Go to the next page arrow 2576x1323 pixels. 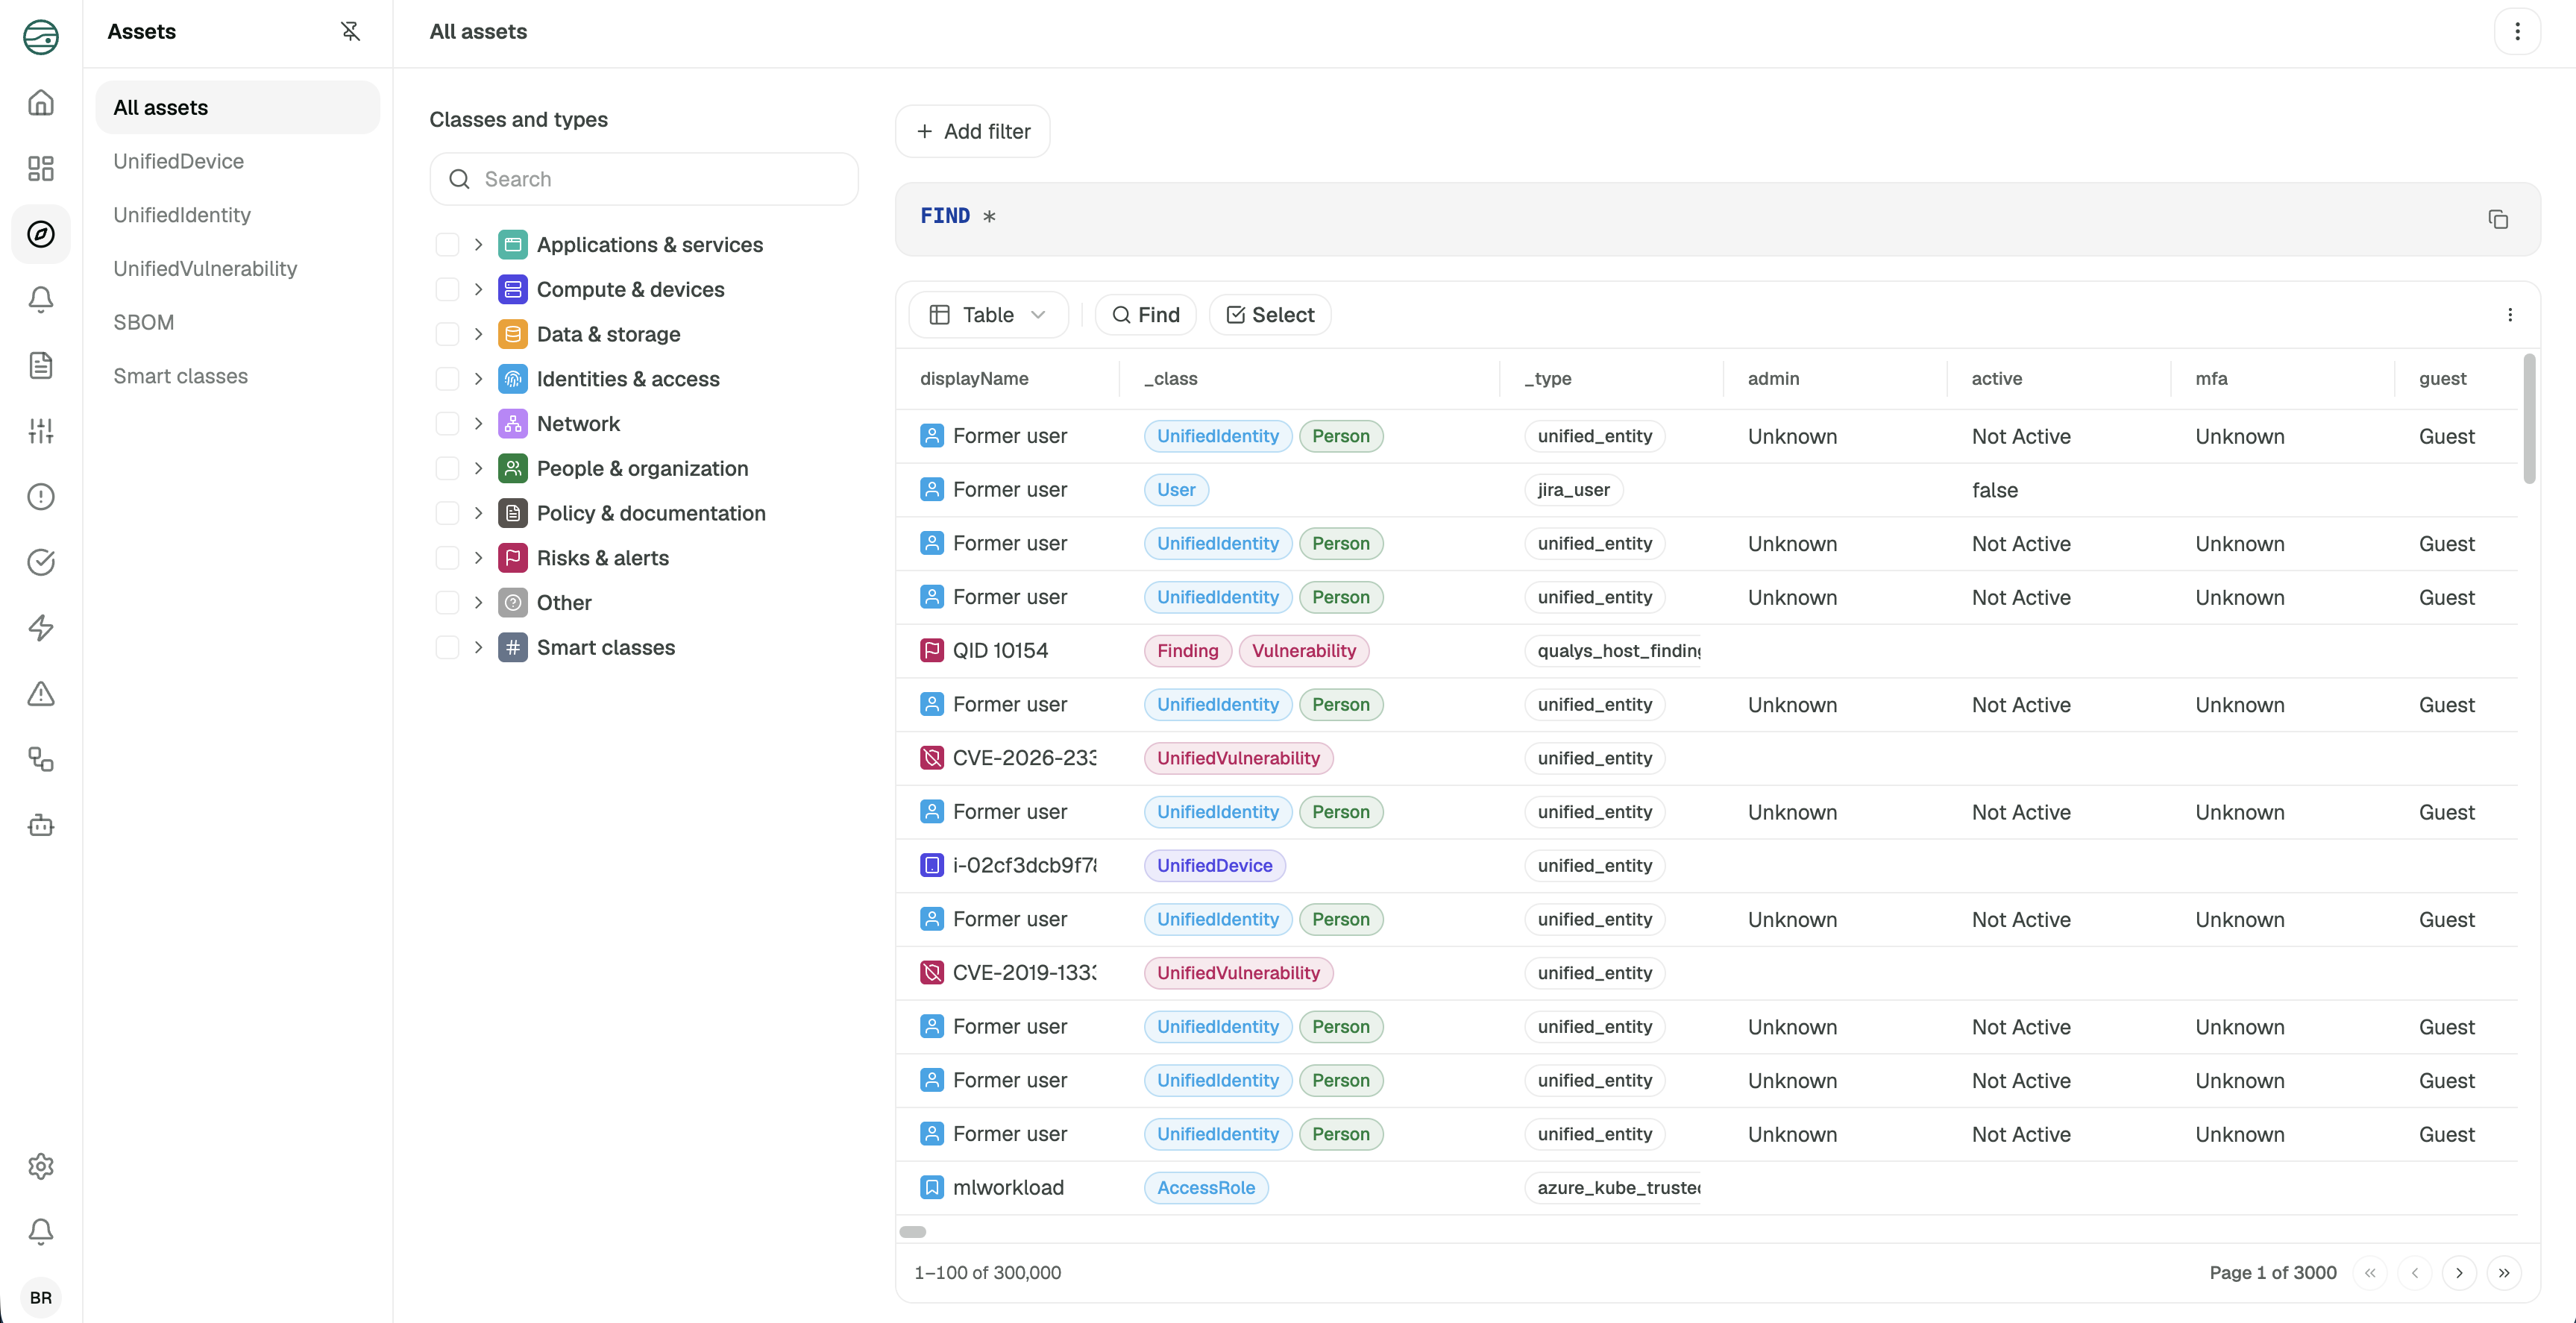[2459, 1273]
